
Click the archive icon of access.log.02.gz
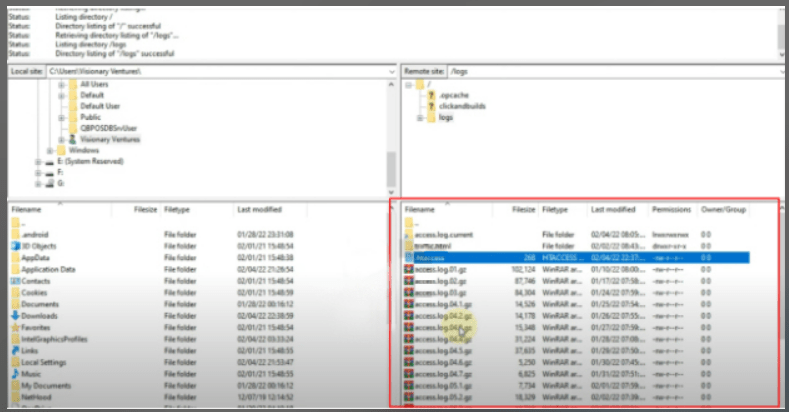pos(409,281)
